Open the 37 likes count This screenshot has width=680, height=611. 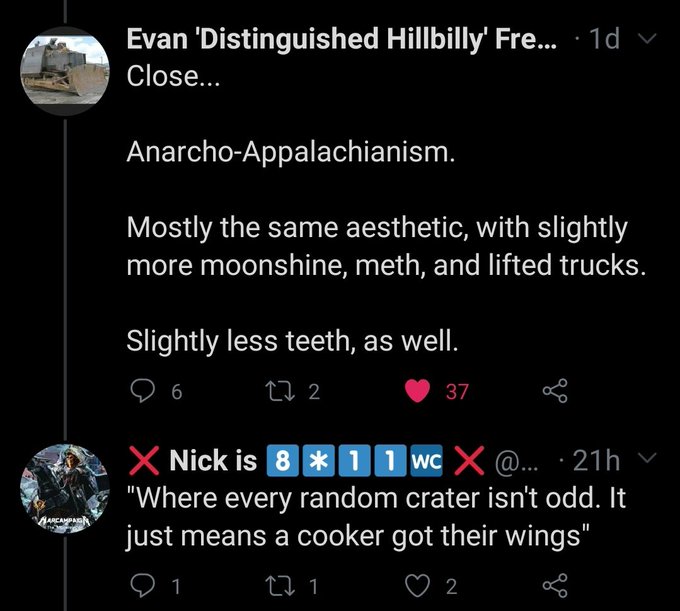pyautogui.click(x=457, y=392)
